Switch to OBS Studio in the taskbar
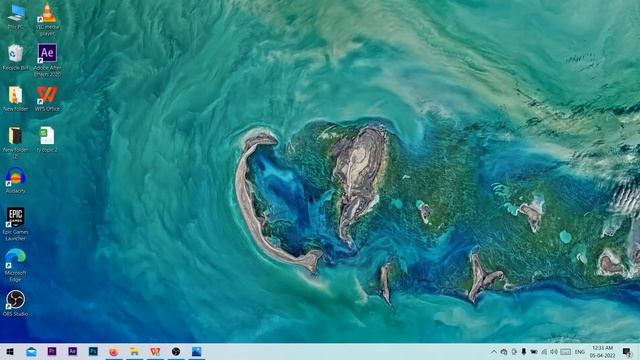The height and width of the screenshot is (360, 640). [176, 351]
